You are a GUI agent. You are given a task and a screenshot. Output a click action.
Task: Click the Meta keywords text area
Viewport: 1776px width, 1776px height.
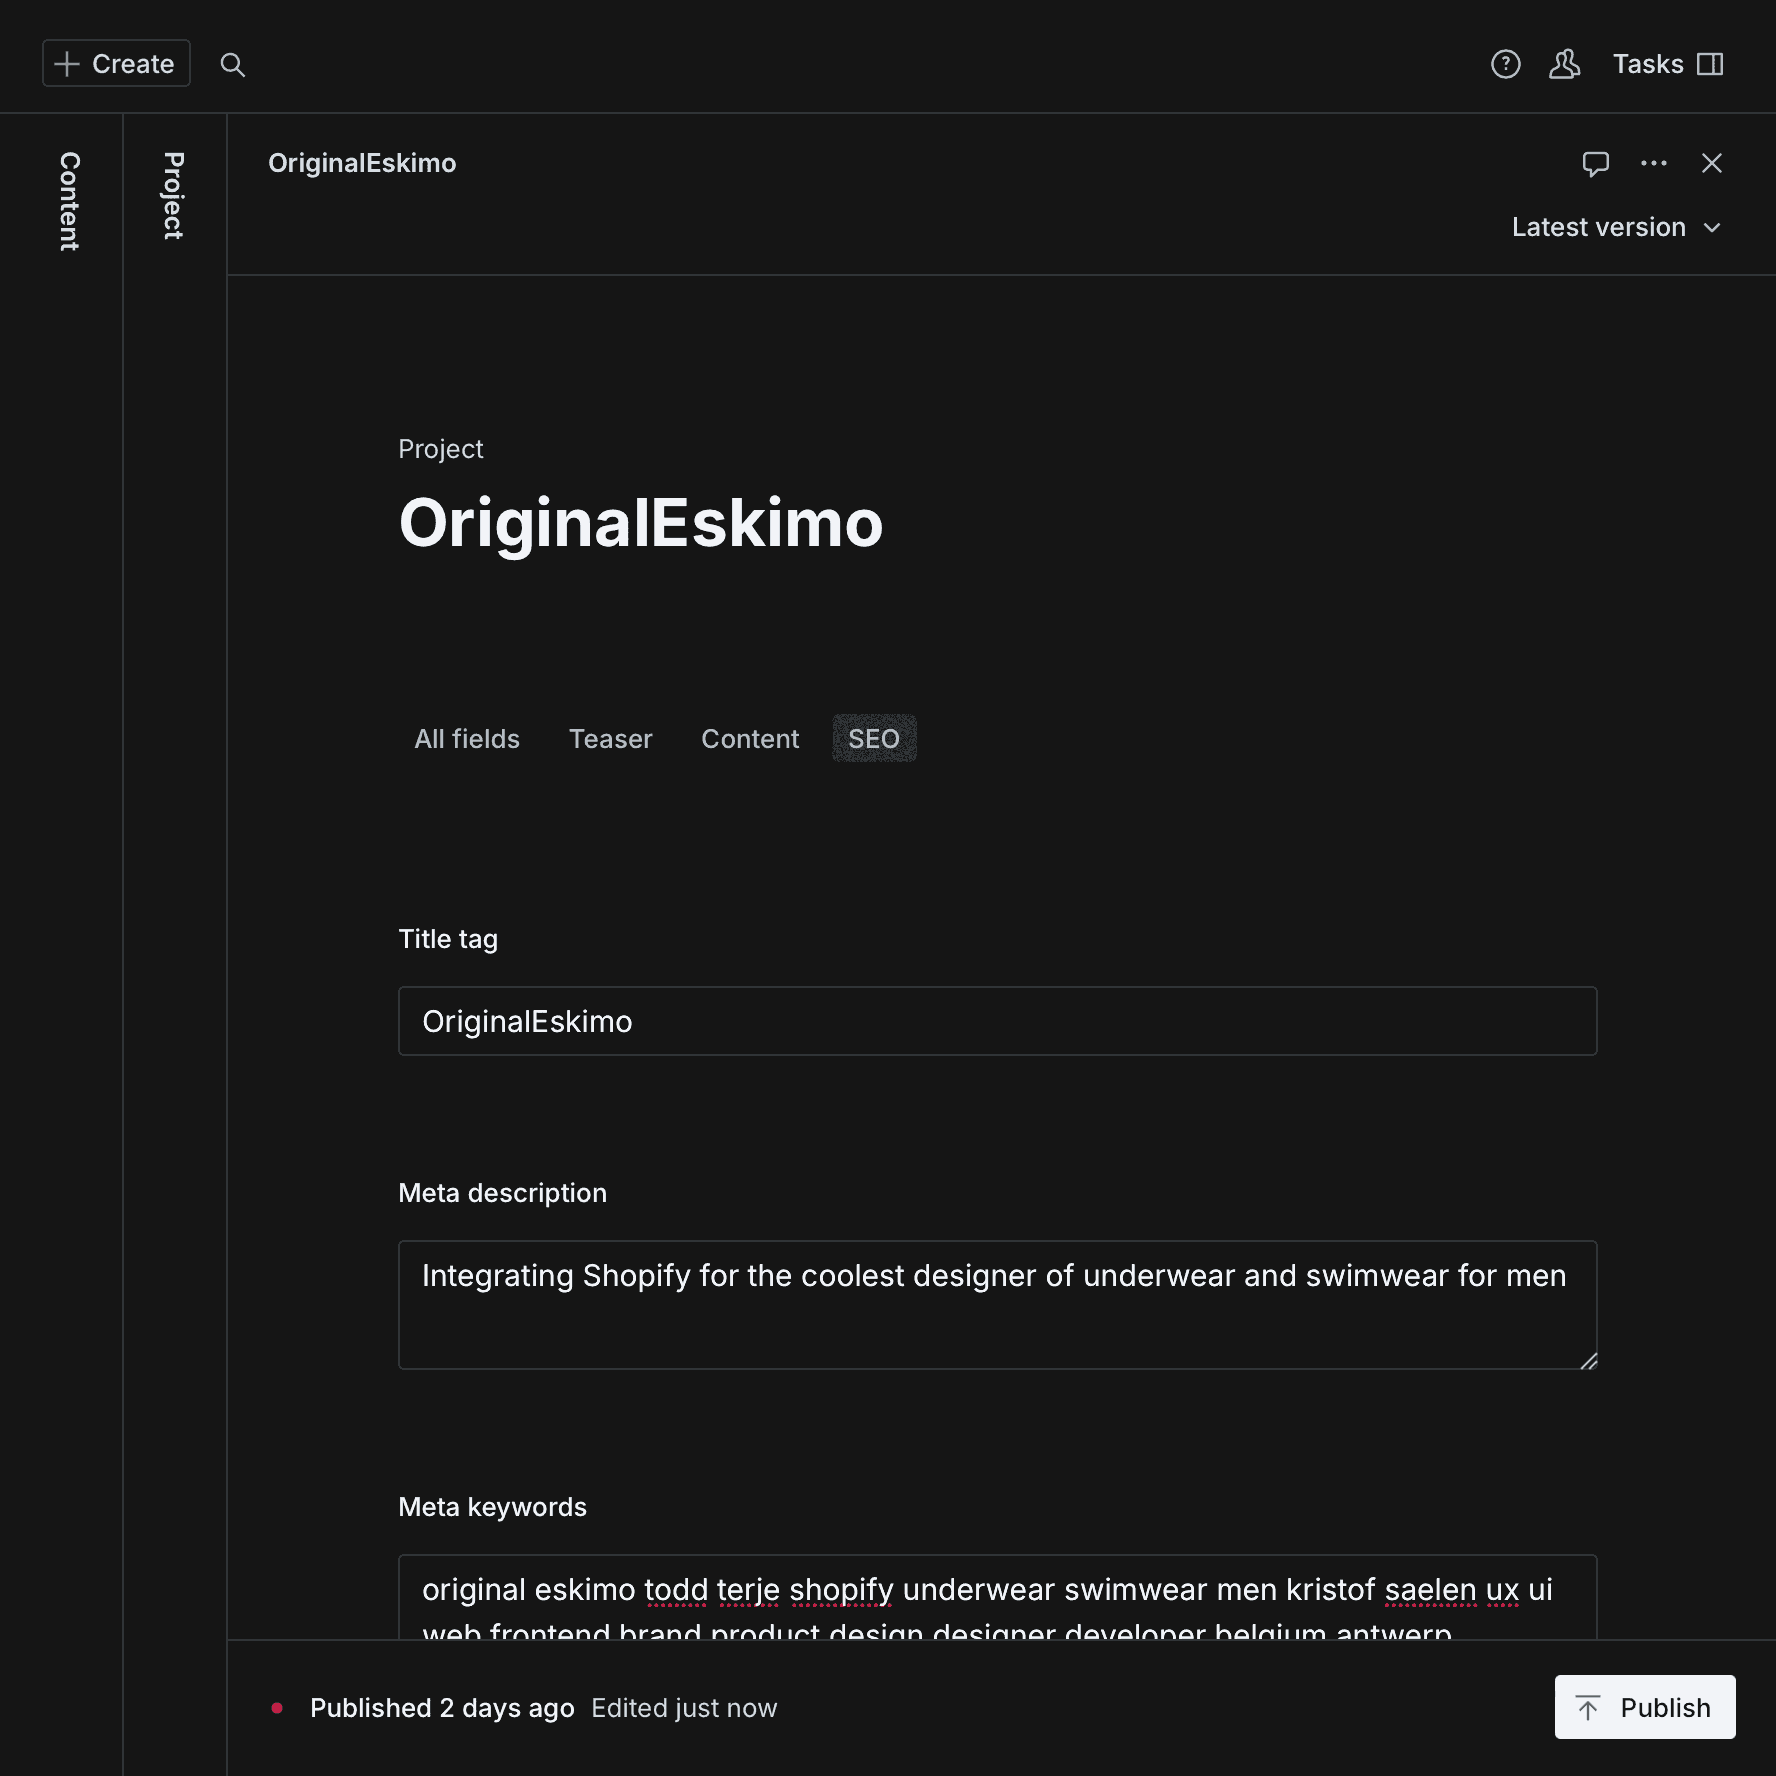[x=998, y=1597]
